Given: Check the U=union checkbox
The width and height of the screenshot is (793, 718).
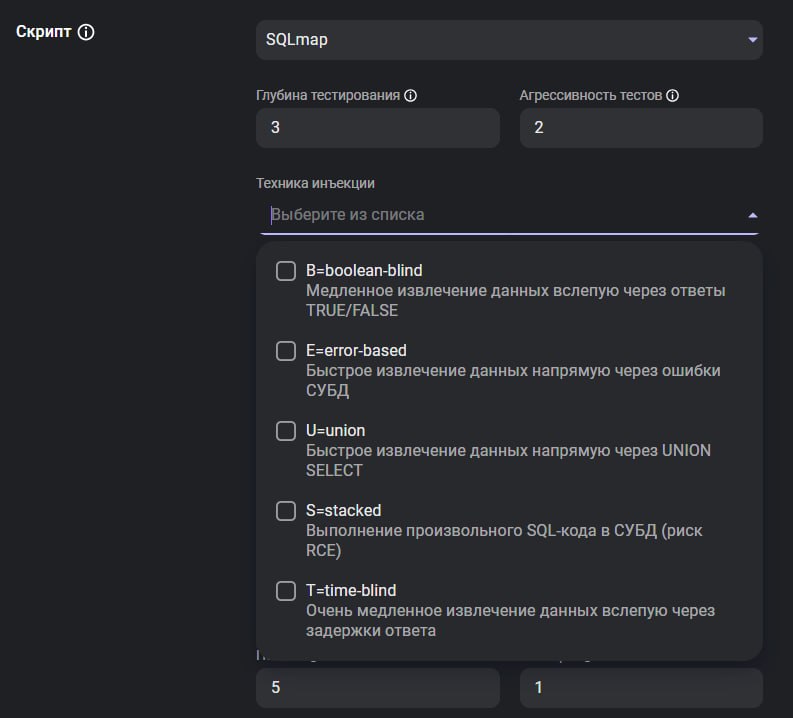Looking at the screenshot, I should pyautogui.click(x=286, y=431).
